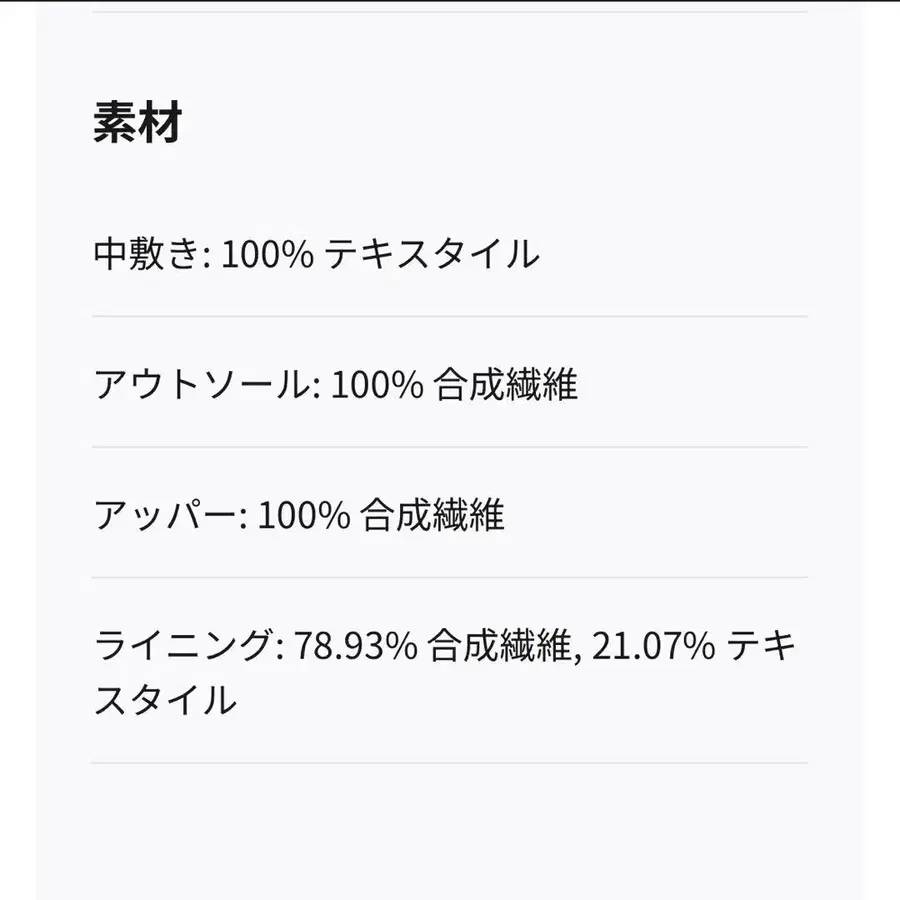Click the divider below the 中敷き row

click(449, 316)
